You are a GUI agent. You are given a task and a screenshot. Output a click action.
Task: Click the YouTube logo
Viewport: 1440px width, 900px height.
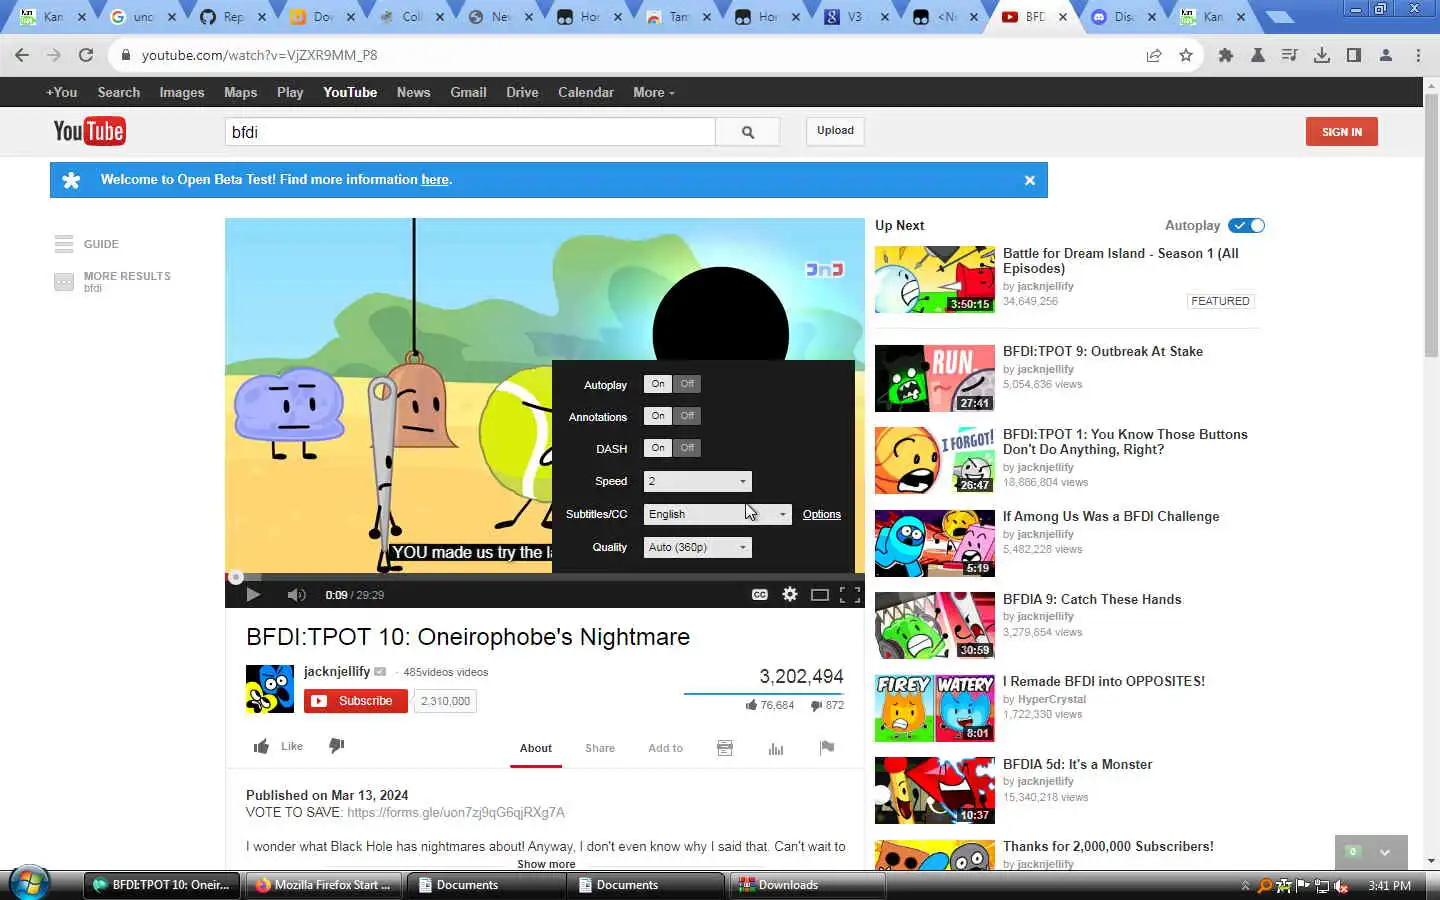(89, 131)
